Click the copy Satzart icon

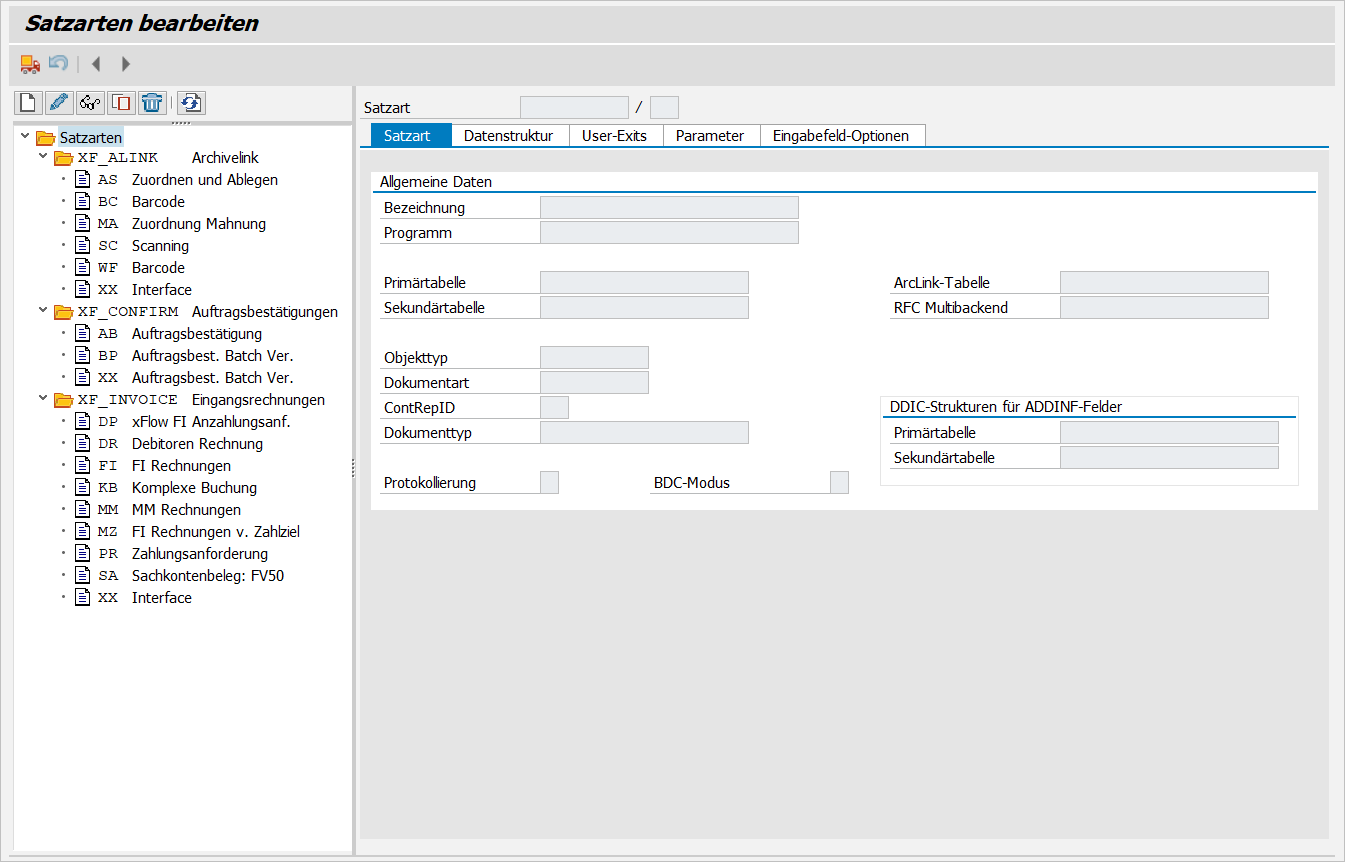coord(121,102)
